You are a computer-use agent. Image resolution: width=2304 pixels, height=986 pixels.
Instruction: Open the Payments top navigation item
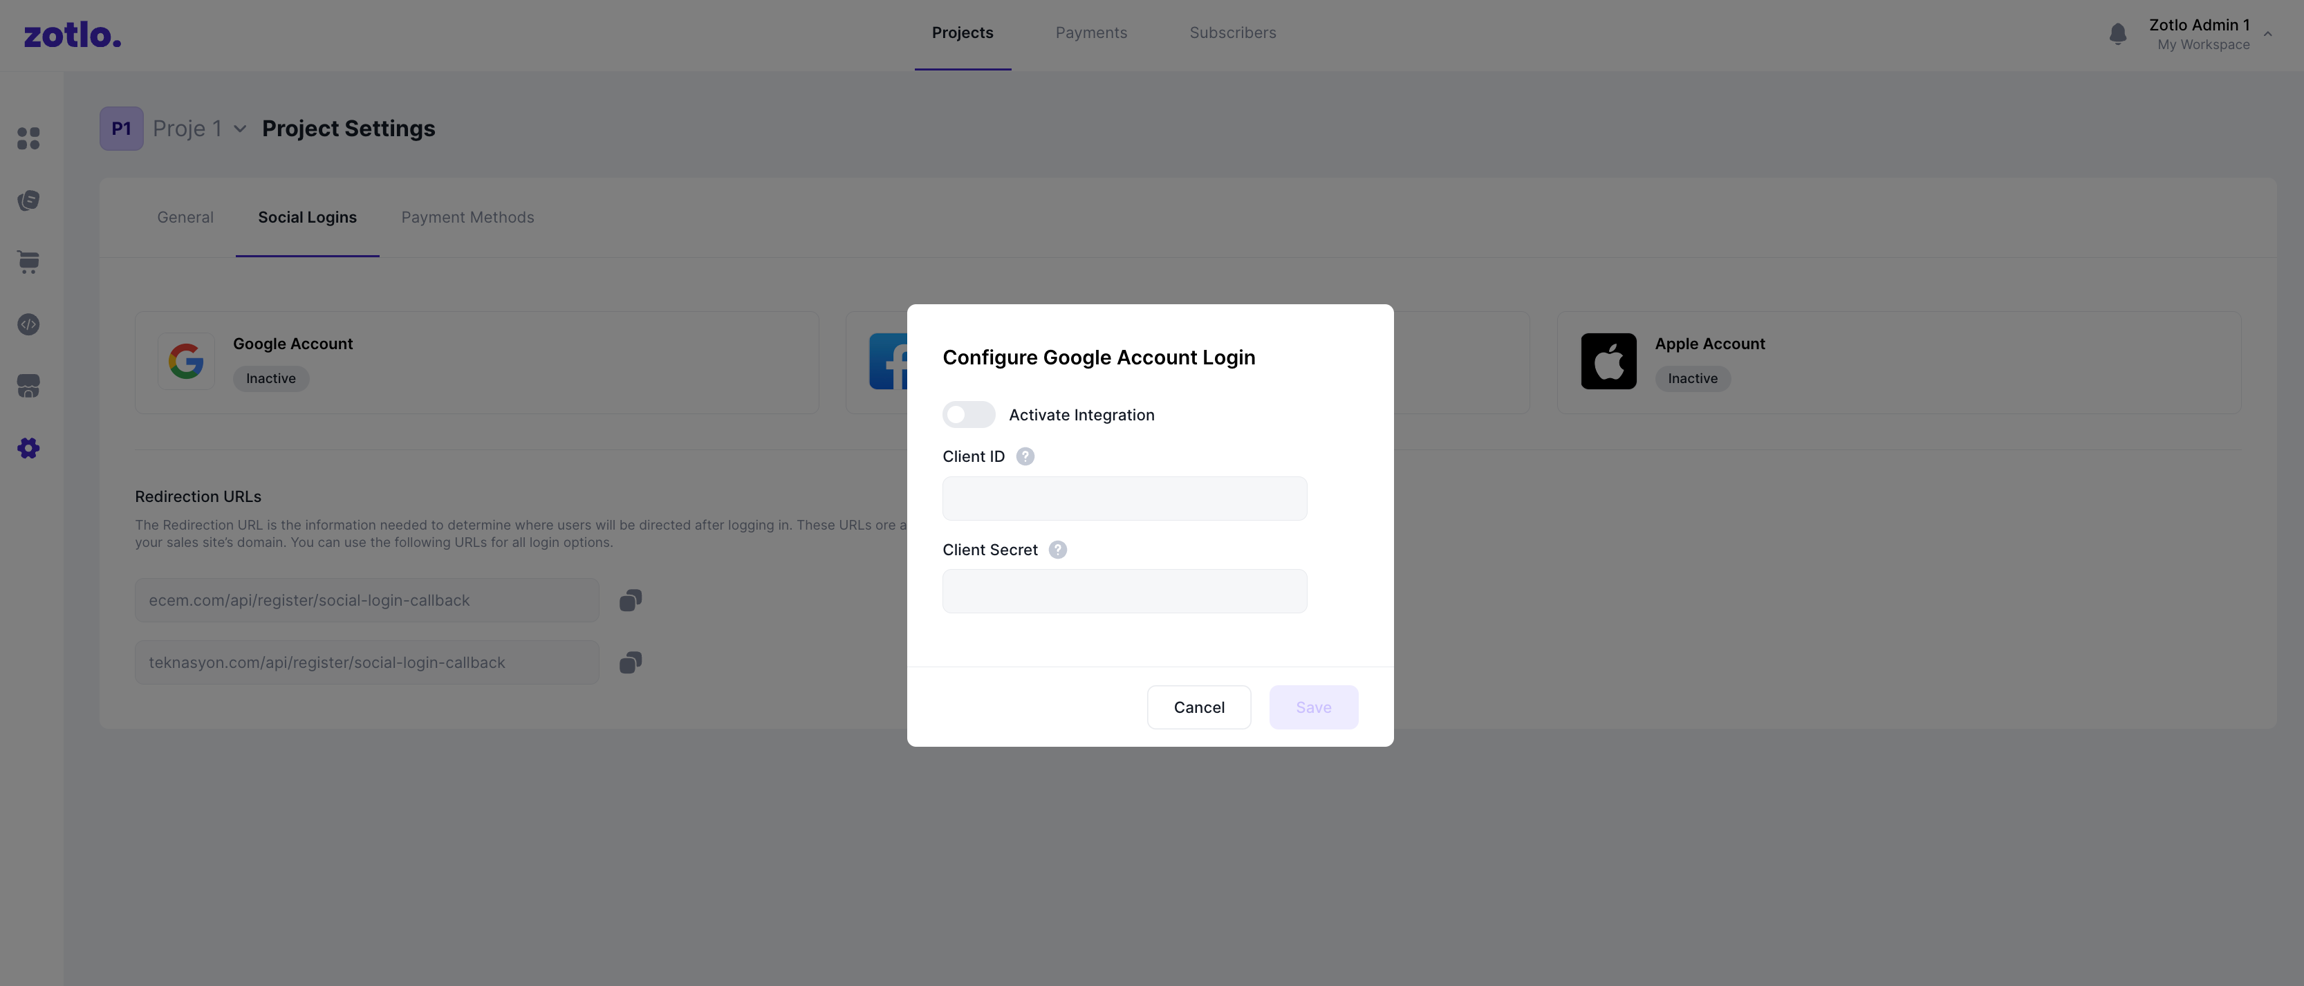[x=1091, y=33]
